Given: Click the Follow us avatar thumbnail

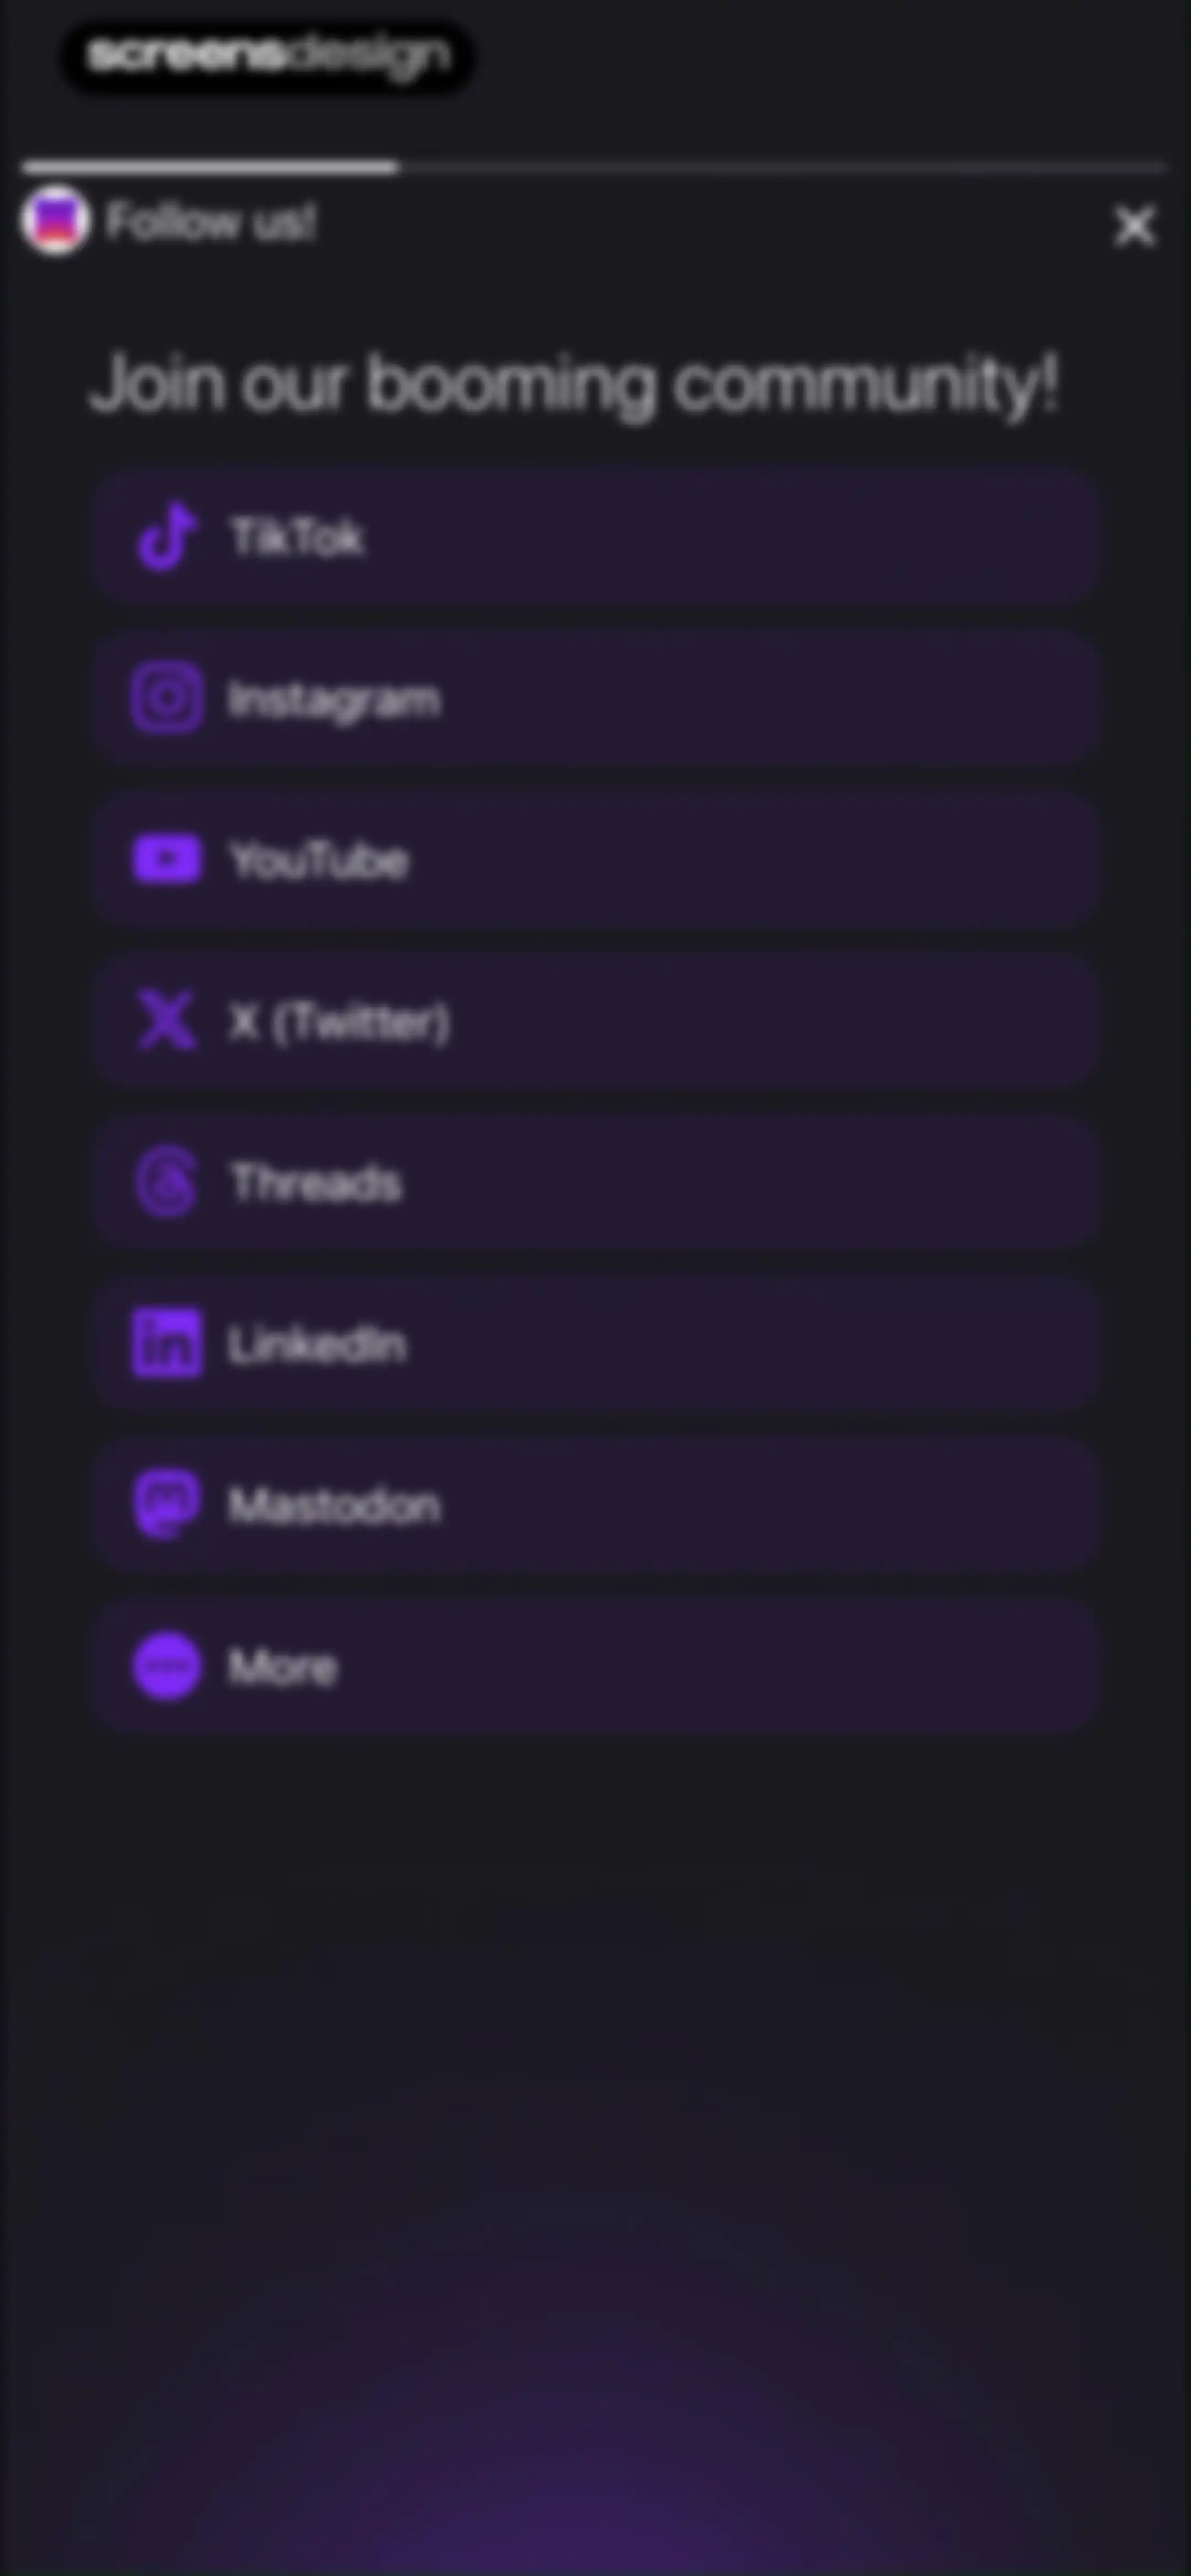Looking at the screenshot, I should (x=55, y=220).
